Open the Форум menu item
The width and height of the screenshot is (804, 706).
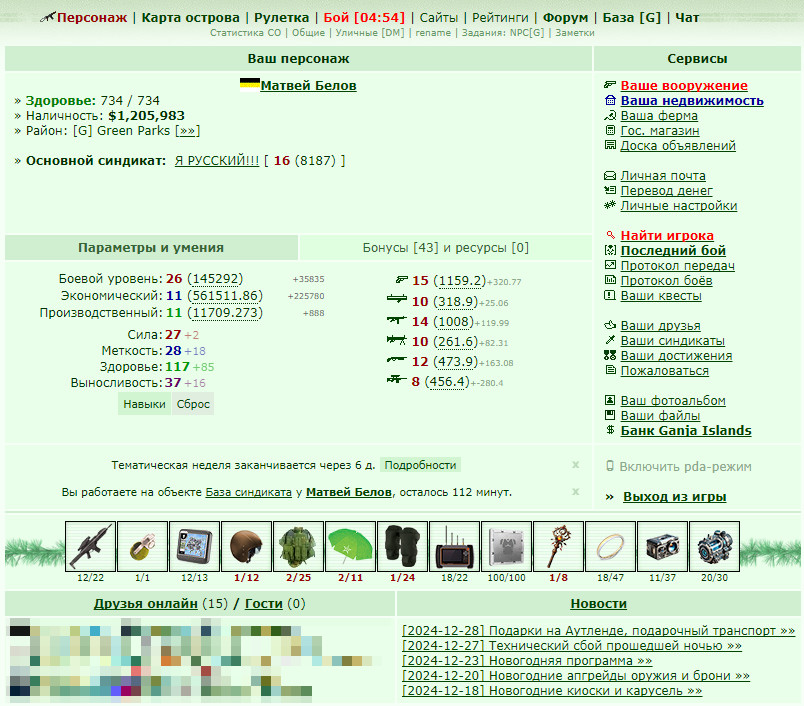(565, 17)
